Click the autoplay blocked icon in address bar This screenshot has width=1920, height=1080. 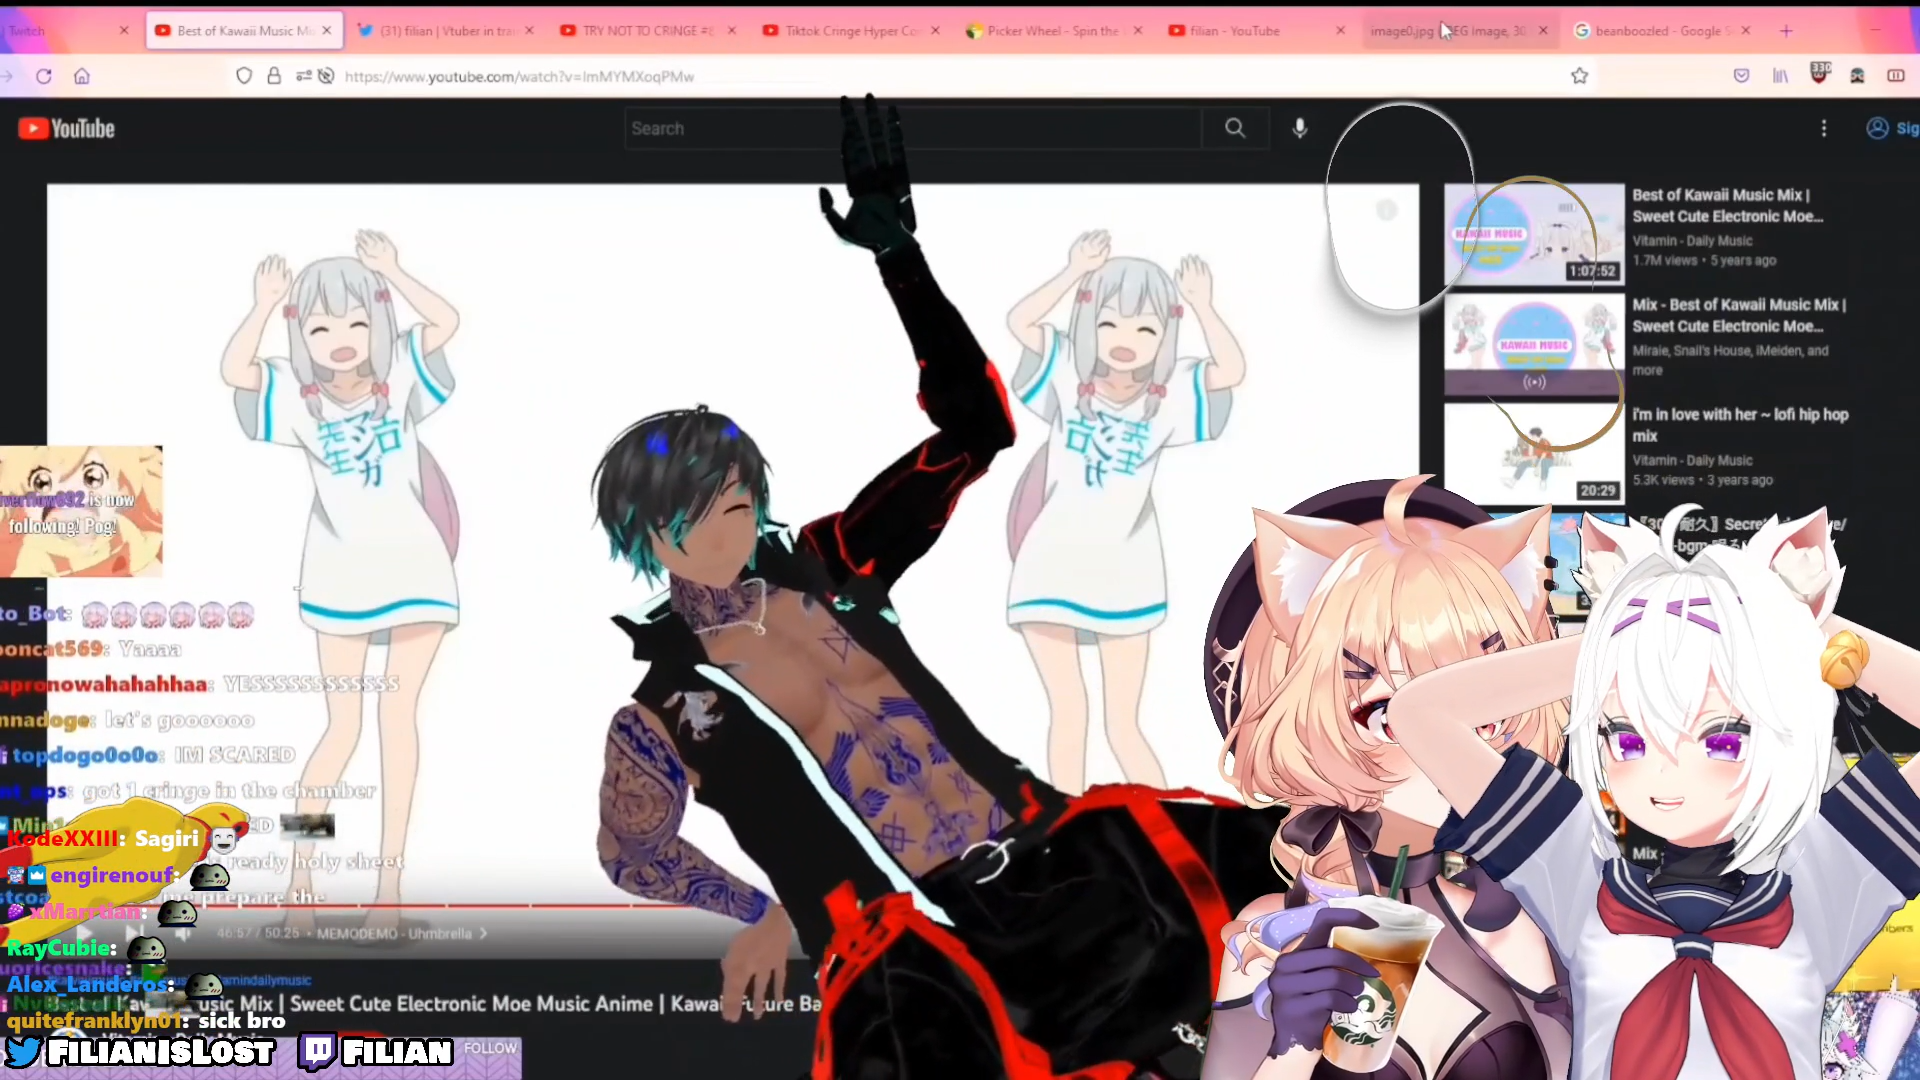[x=326, y=76]
